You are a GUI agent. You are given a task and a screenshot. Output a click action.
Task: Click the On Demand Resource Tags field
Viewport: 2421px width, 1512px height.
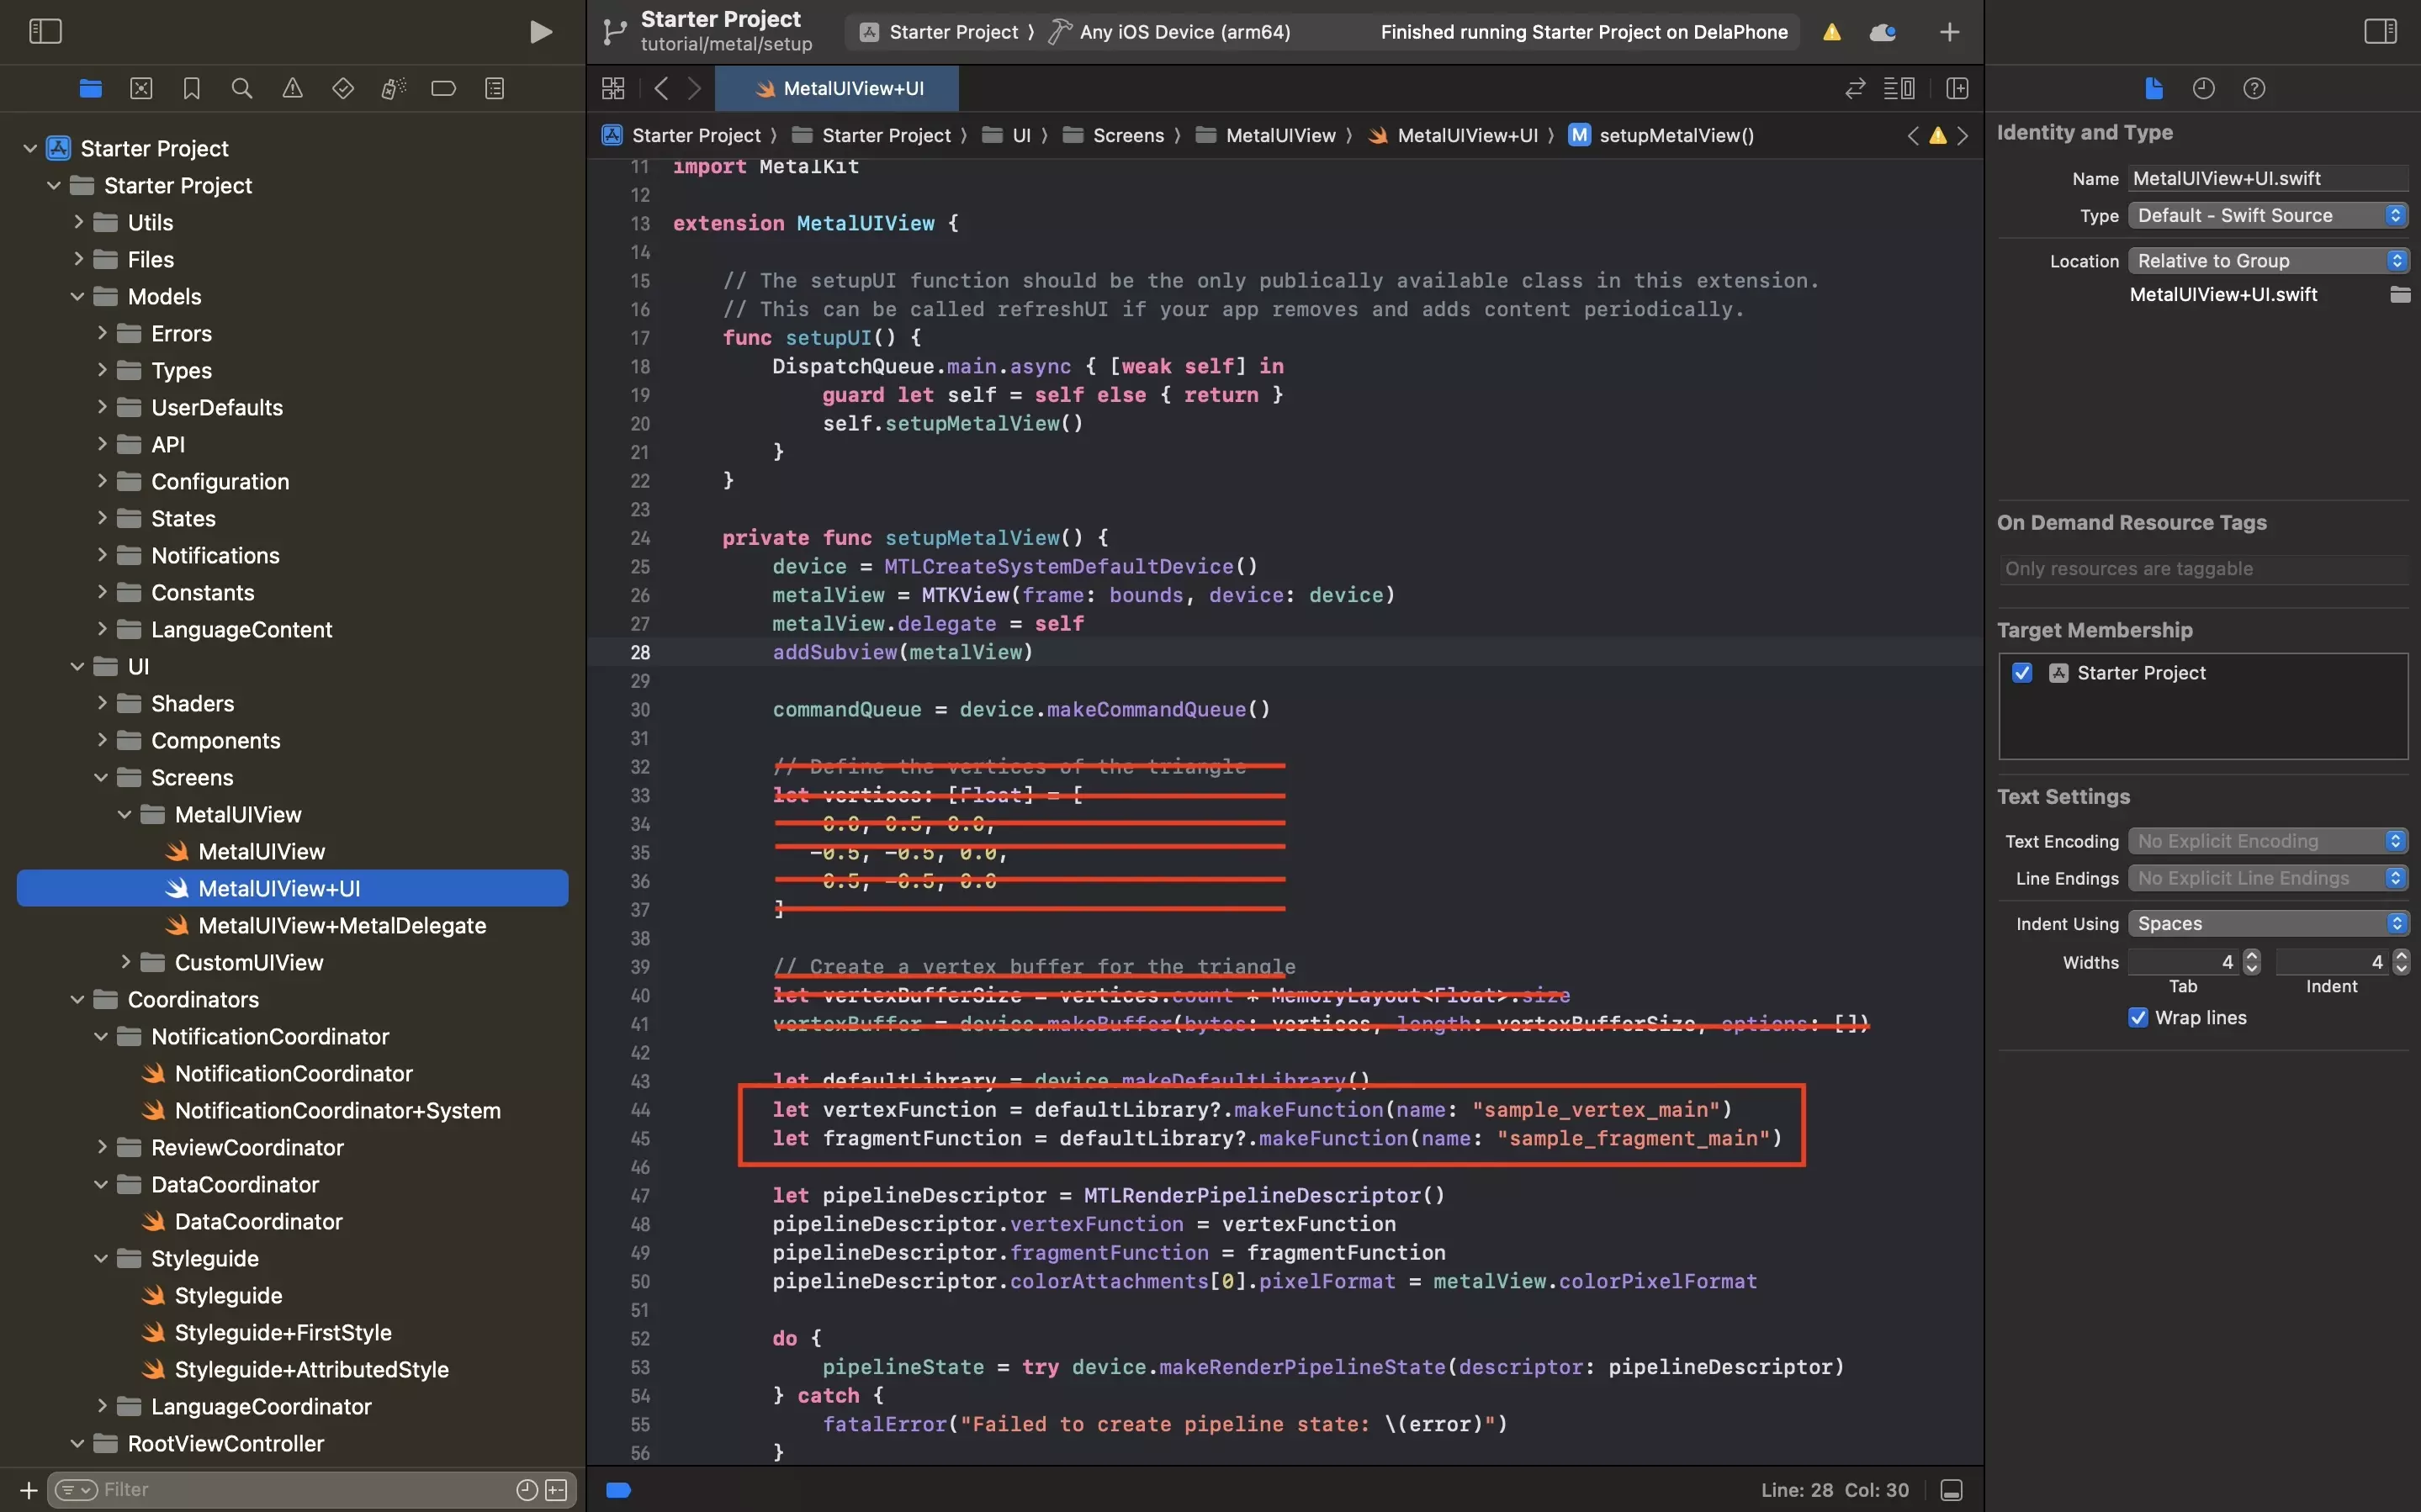point(2203,569)
